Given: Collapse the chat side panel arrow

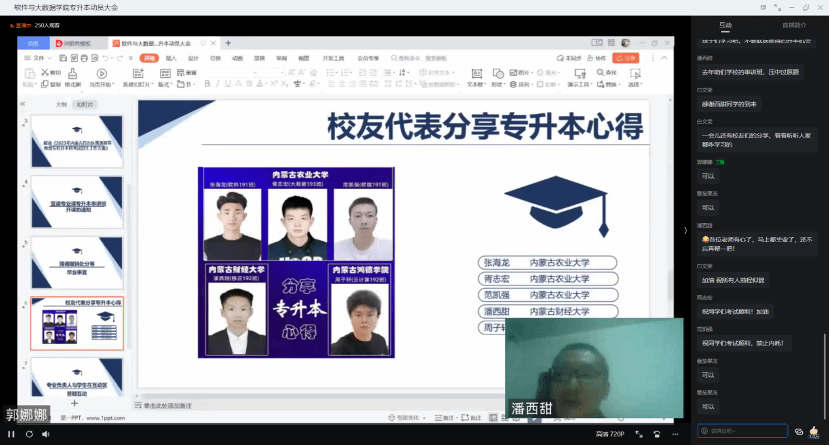Looking at the screenshot, I should coord(685,230).
